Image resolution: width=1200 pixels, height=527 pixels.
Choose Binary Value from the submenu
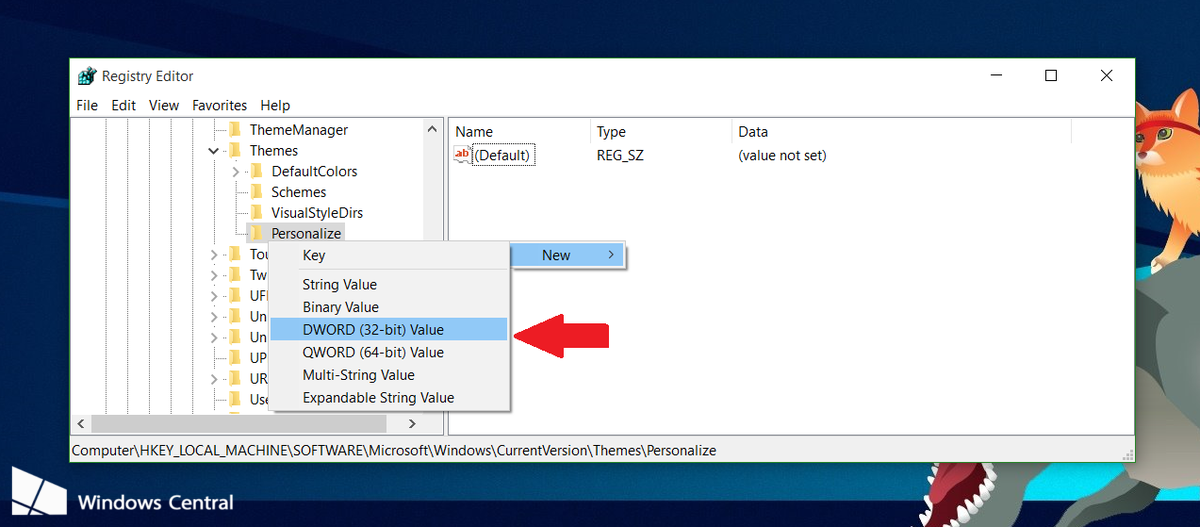point(391,307)
